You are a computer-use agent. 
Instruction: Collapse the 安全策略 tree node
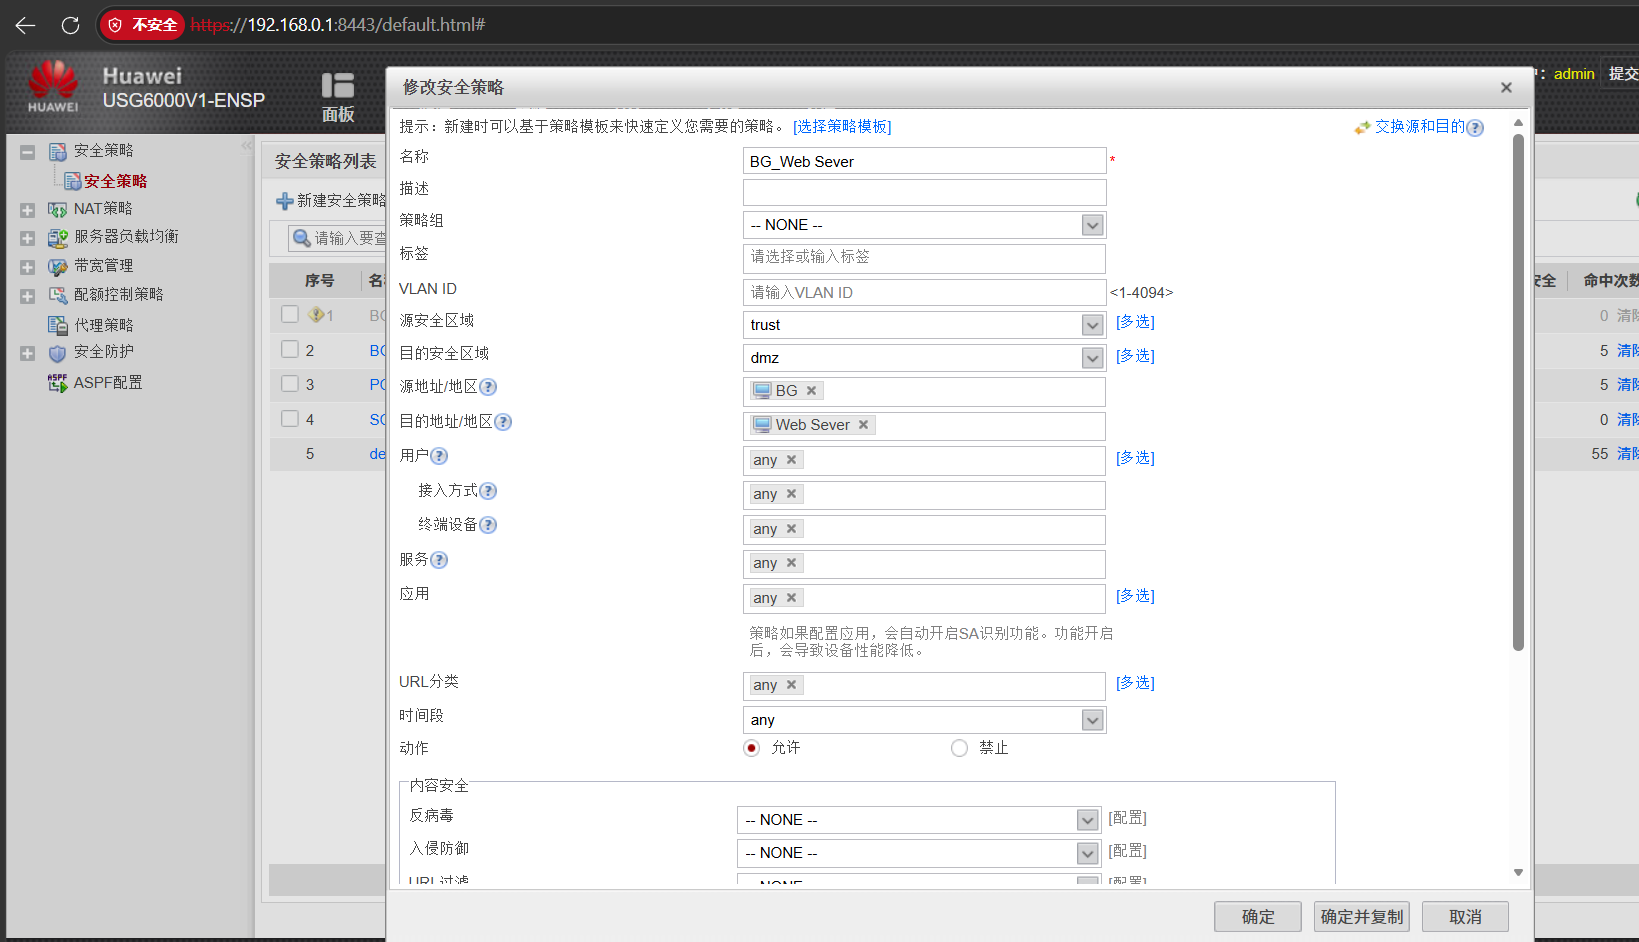tap(28, 152)
